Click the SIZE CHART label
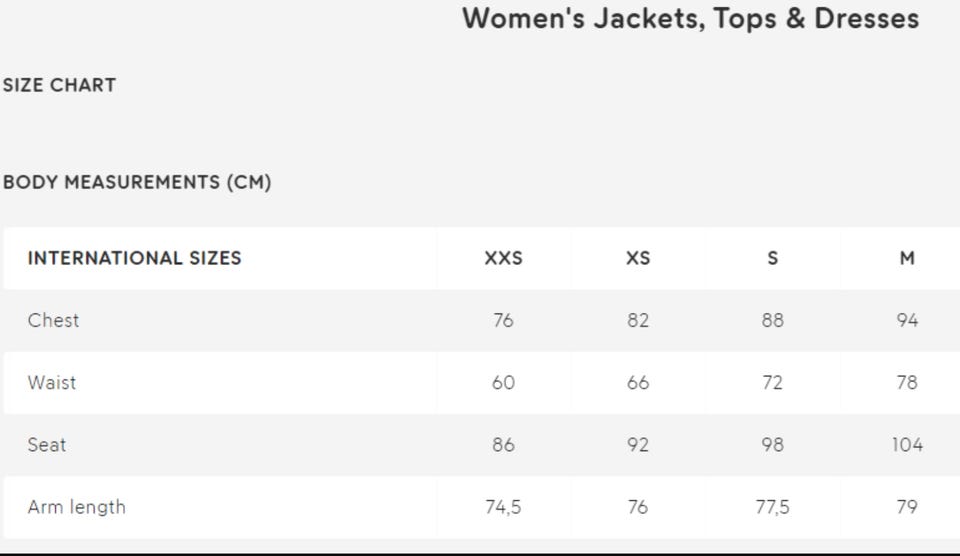Image resolution: width=960 pixels, height=556 pixels. pyautogui.click(x=59, y=85)
